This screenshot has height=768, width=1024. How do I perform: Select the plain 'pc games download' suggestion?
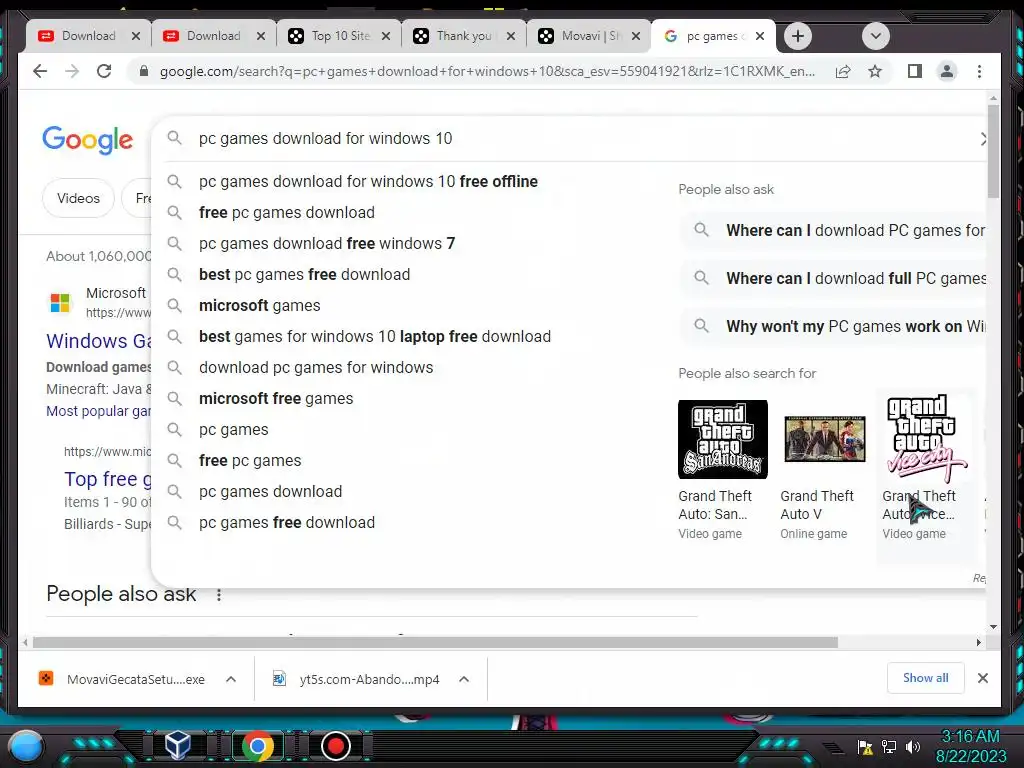270,492
